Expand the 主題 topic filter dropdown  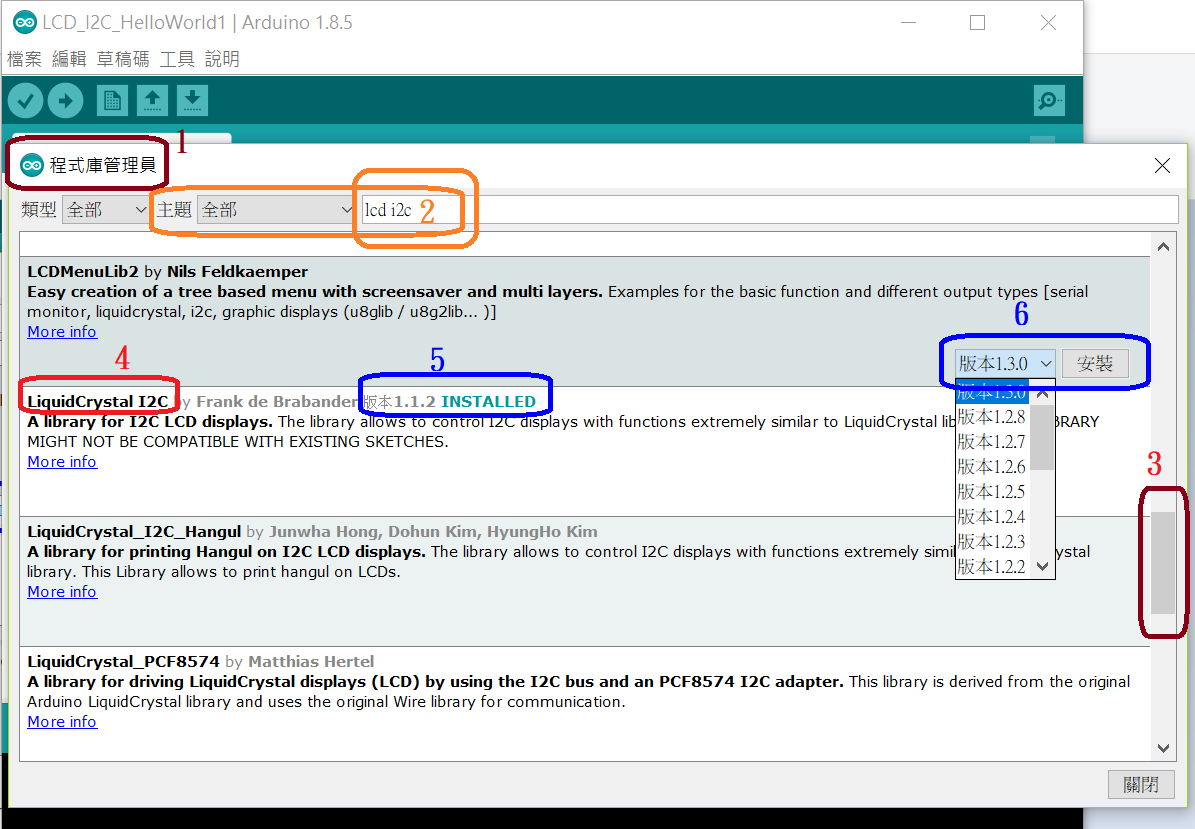click(276, 210)
